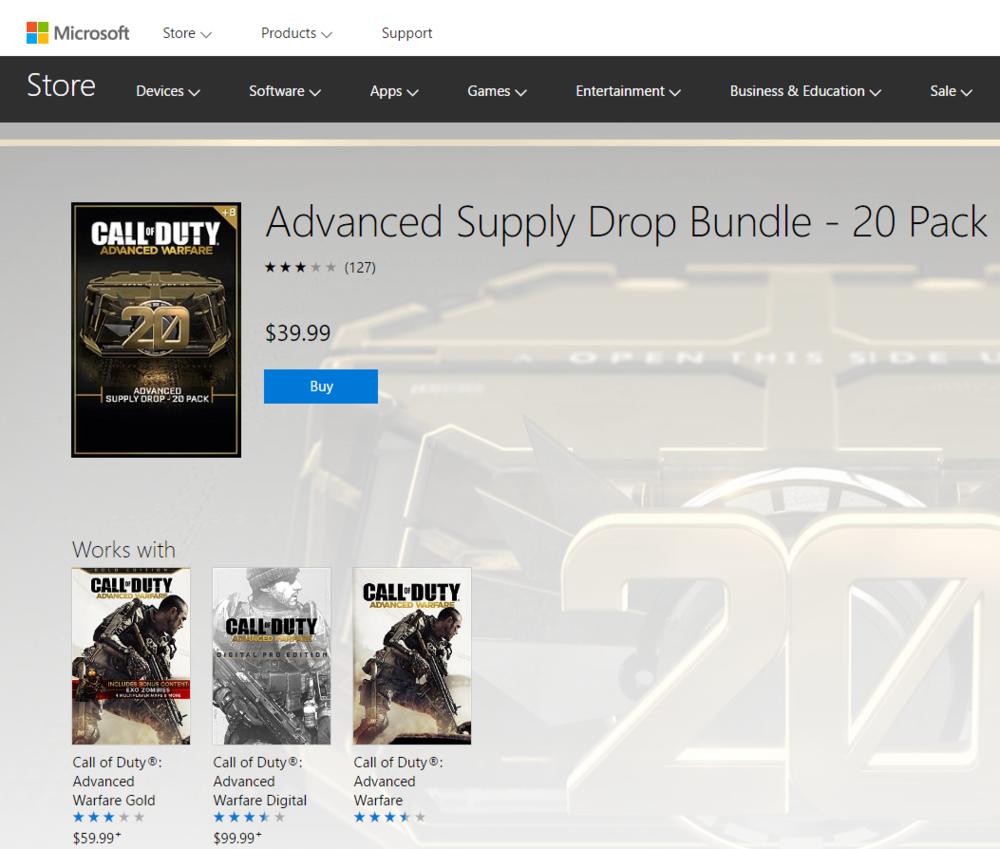This screenshot has height=849, width=1000.
Task: Expand the Devices menu
Action: [168, 91]
